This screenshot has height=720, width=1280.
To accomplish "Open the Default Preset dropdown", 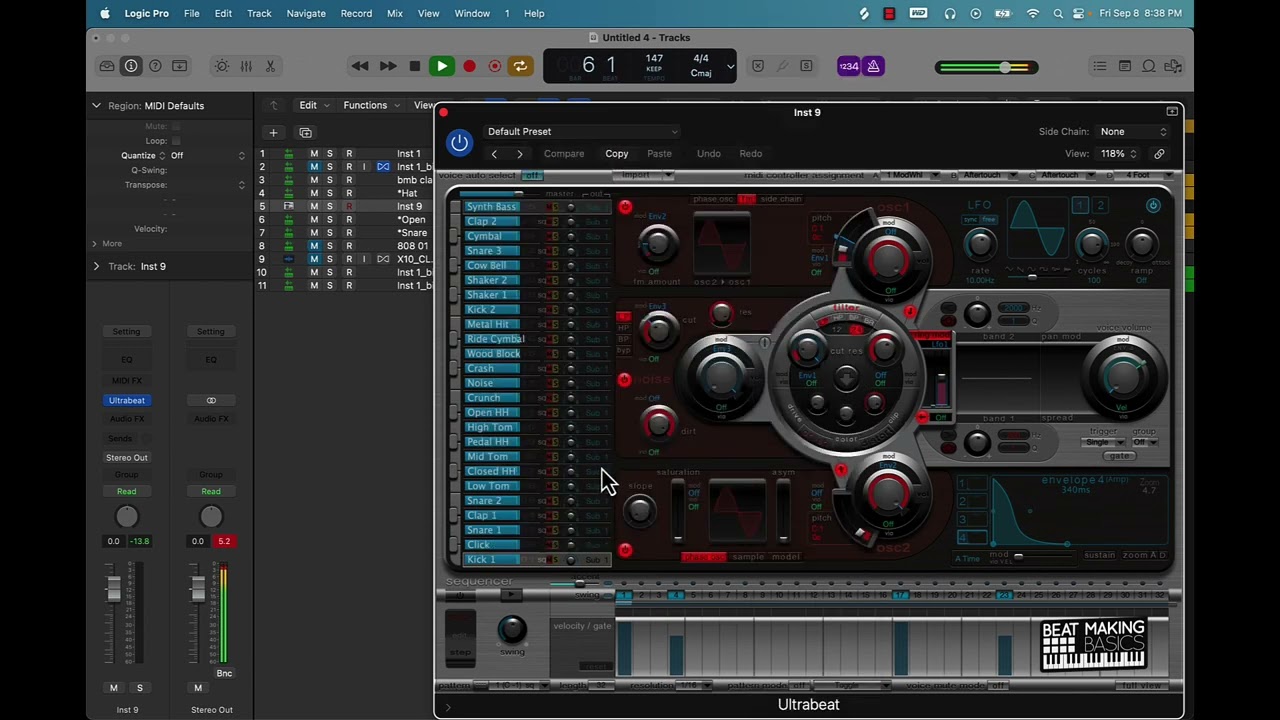I will tap(581, 132).
